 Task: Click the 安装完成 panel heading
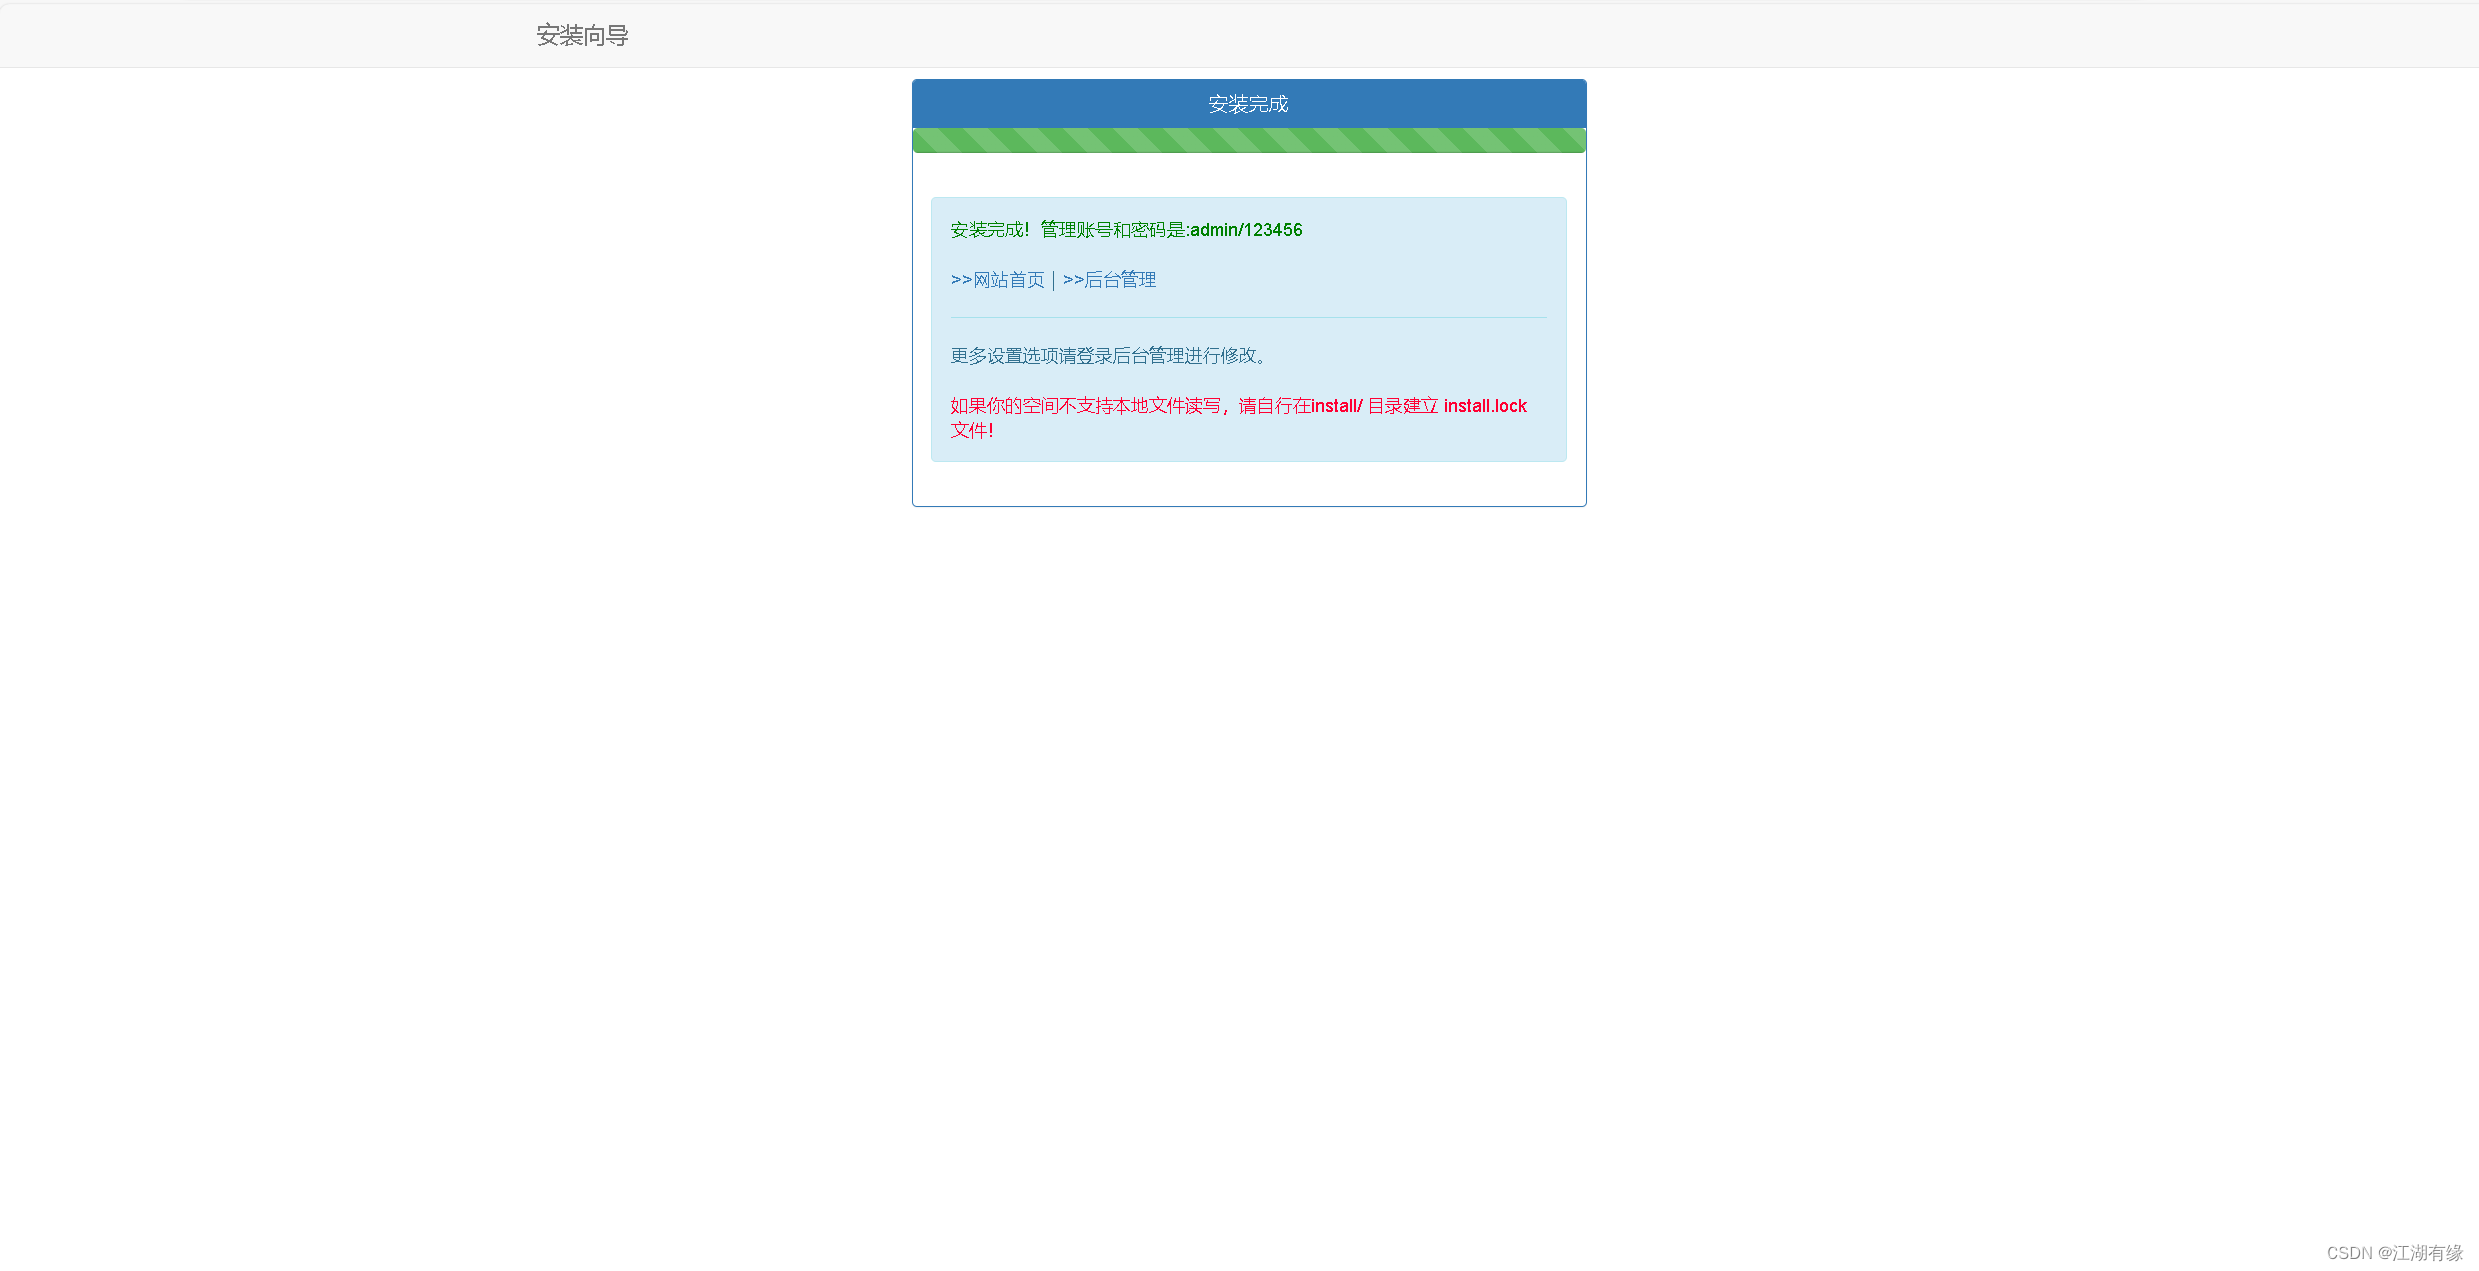click(1248, 104)
